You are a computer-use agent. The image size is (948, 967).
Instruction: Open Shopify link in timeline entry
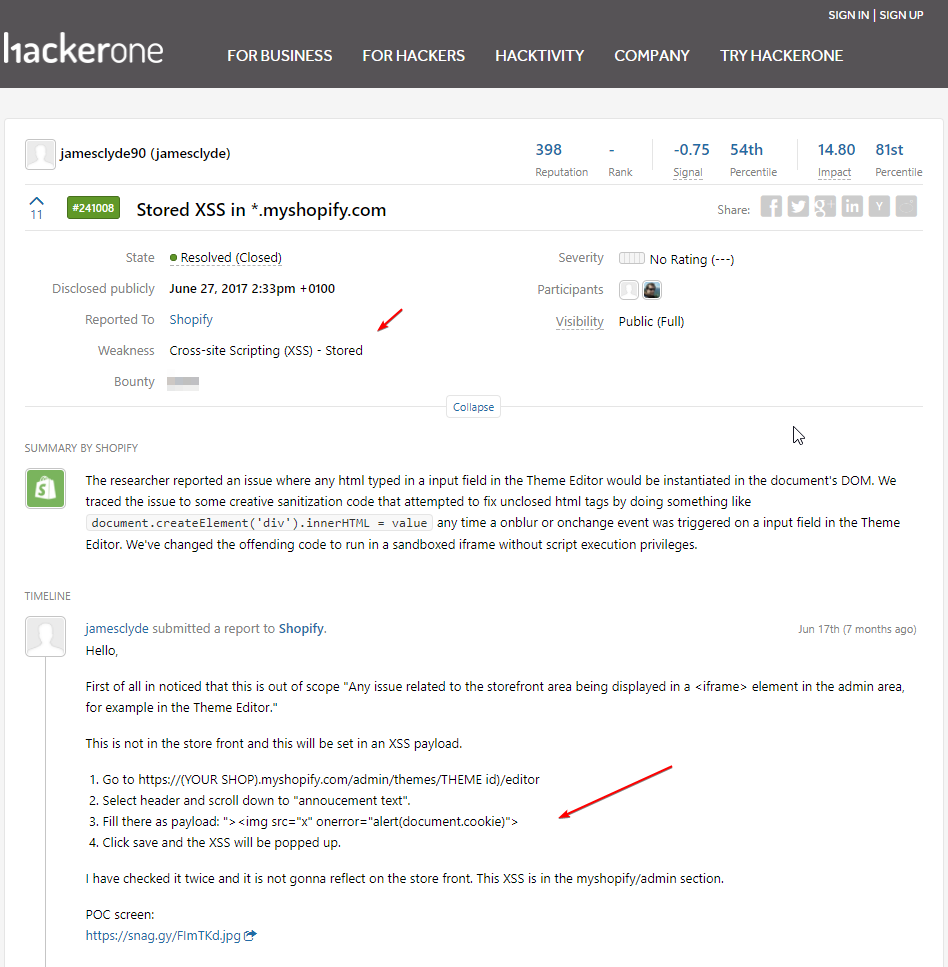click(x=301, y=628)
